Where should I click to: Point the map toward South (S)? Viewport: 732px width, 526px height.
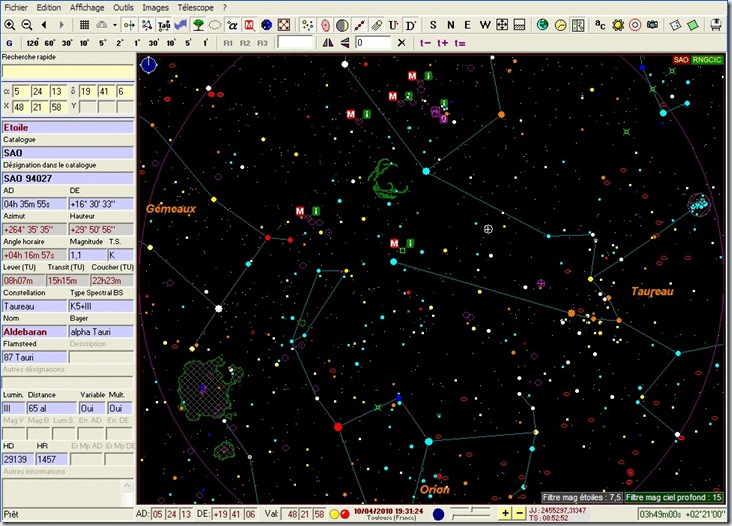coord(433,25)
